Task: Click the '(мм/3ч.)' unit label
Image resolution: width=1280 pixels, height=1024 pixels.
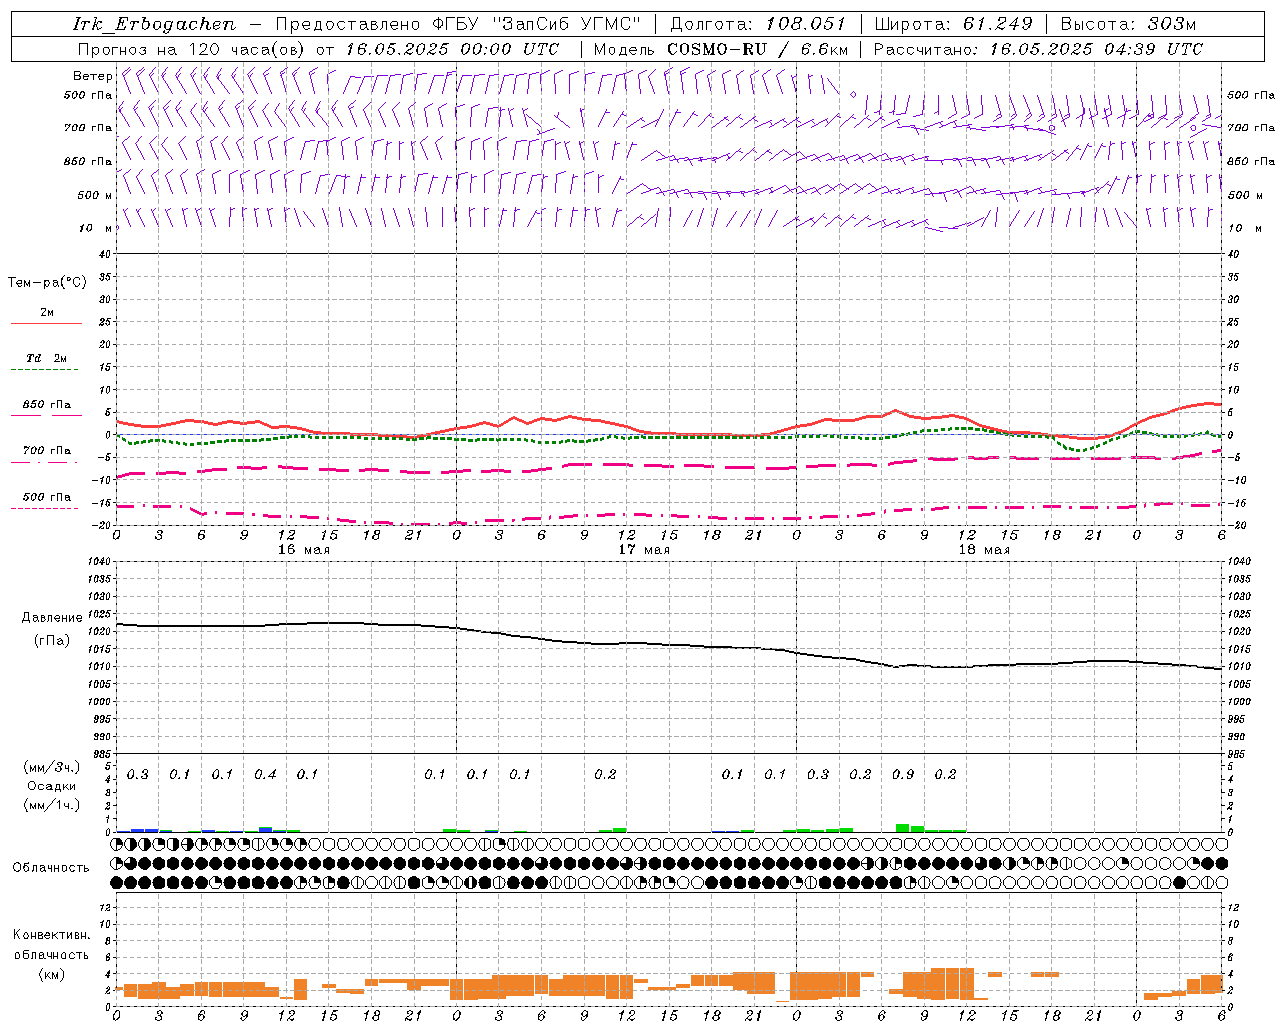Action: tap(52, 768)
